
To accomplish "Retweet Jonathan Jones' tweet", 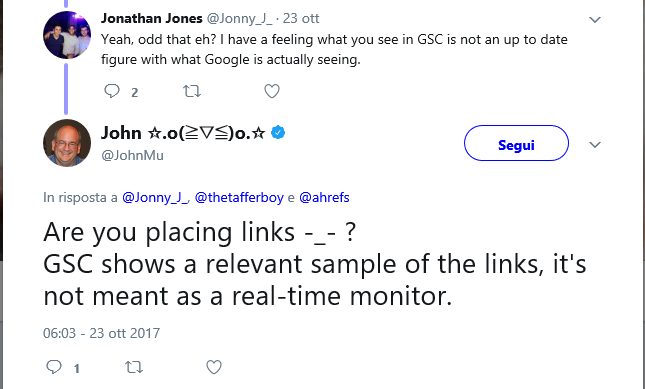I will (x=192, y=91).
